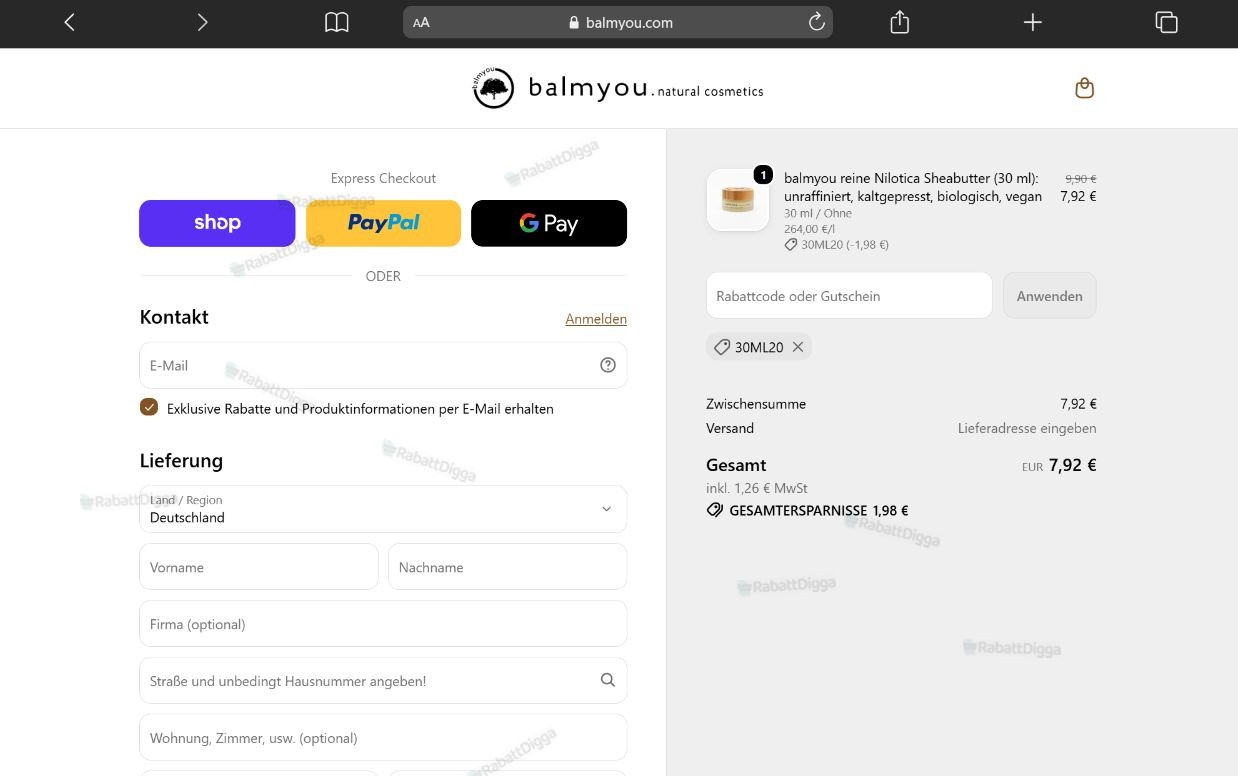Remove the 30ML20 discount code tag

pyautogui.click(x=798, y=347)
